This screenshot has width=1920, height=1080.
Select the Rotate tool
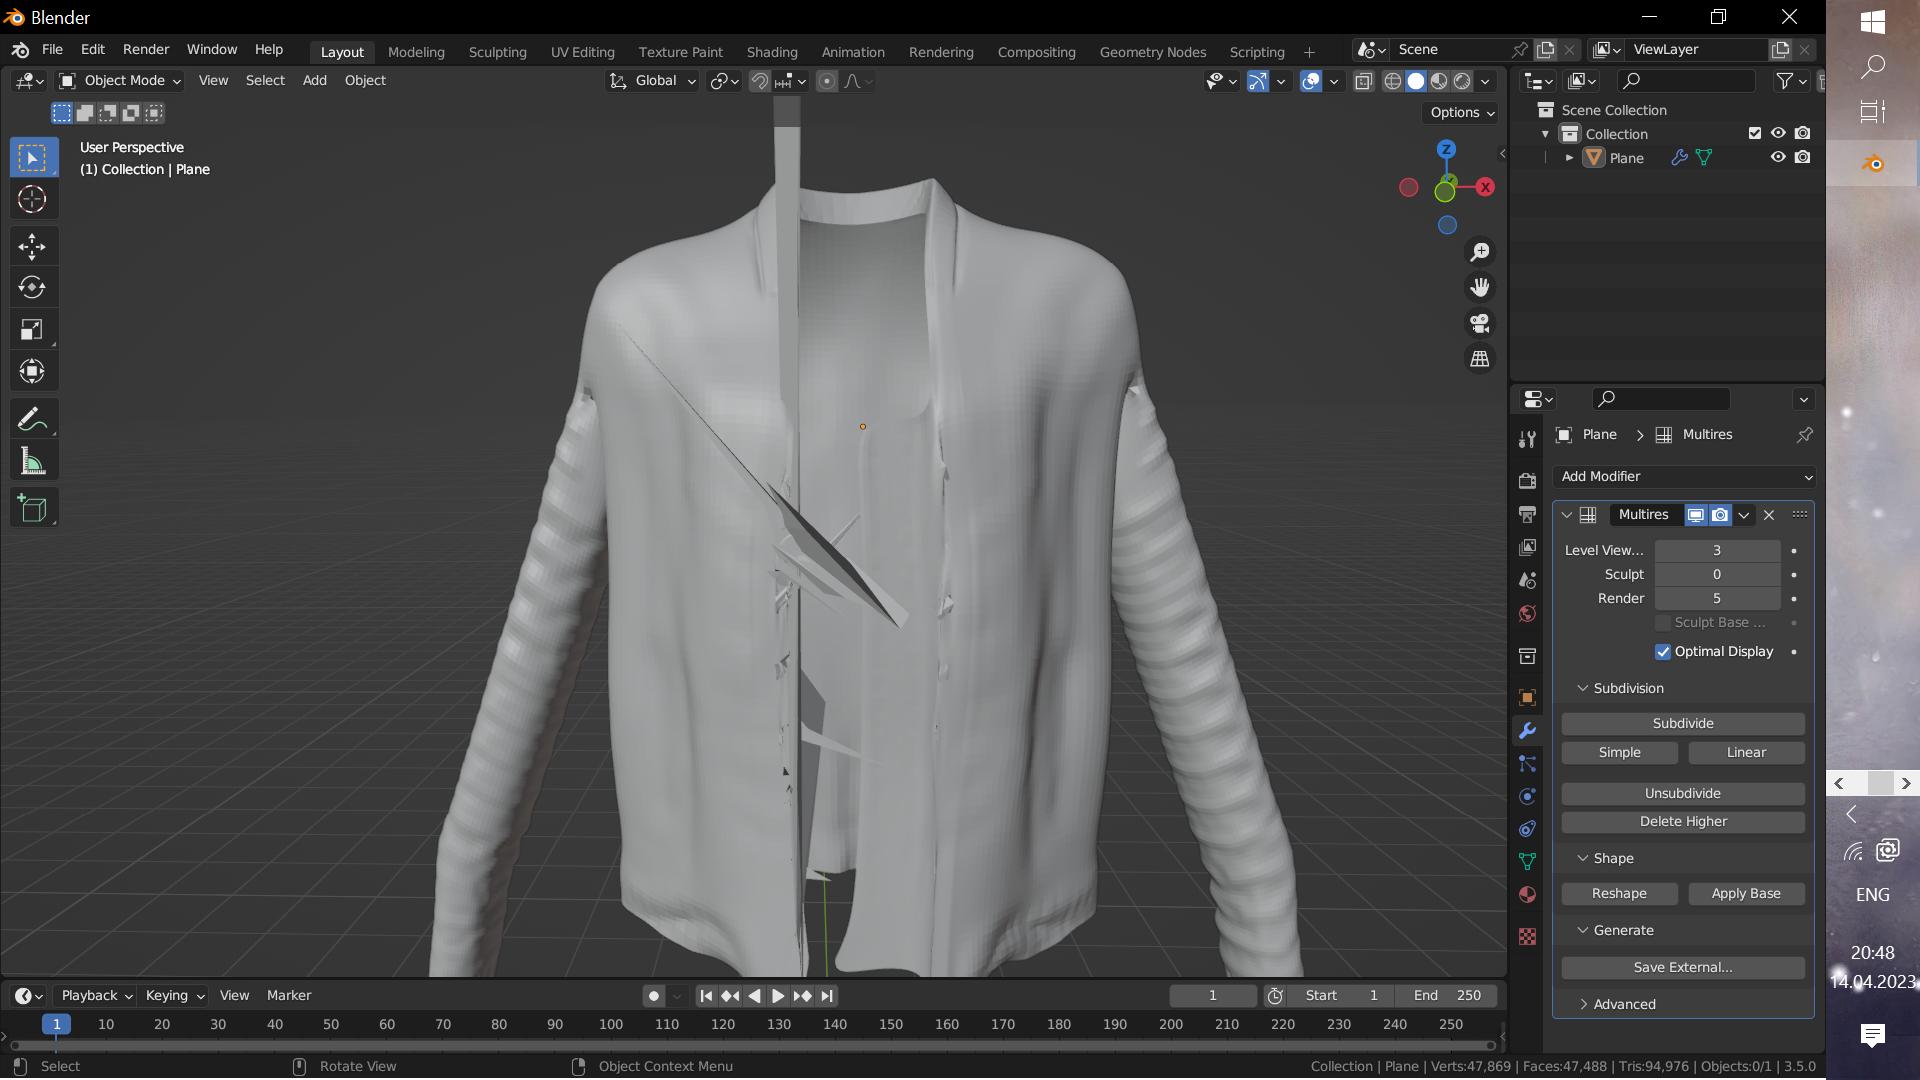pos(32,288)
